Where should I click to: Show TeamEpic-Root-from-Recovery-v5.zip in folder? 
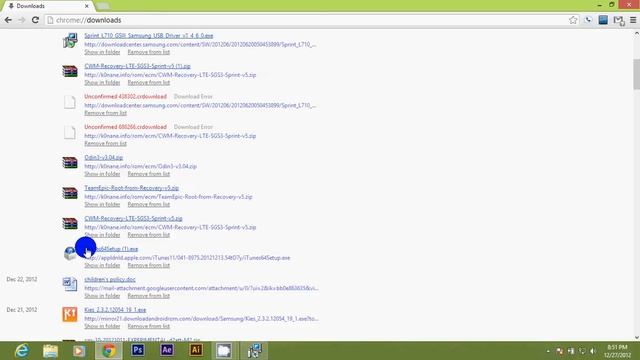[102, 204]
